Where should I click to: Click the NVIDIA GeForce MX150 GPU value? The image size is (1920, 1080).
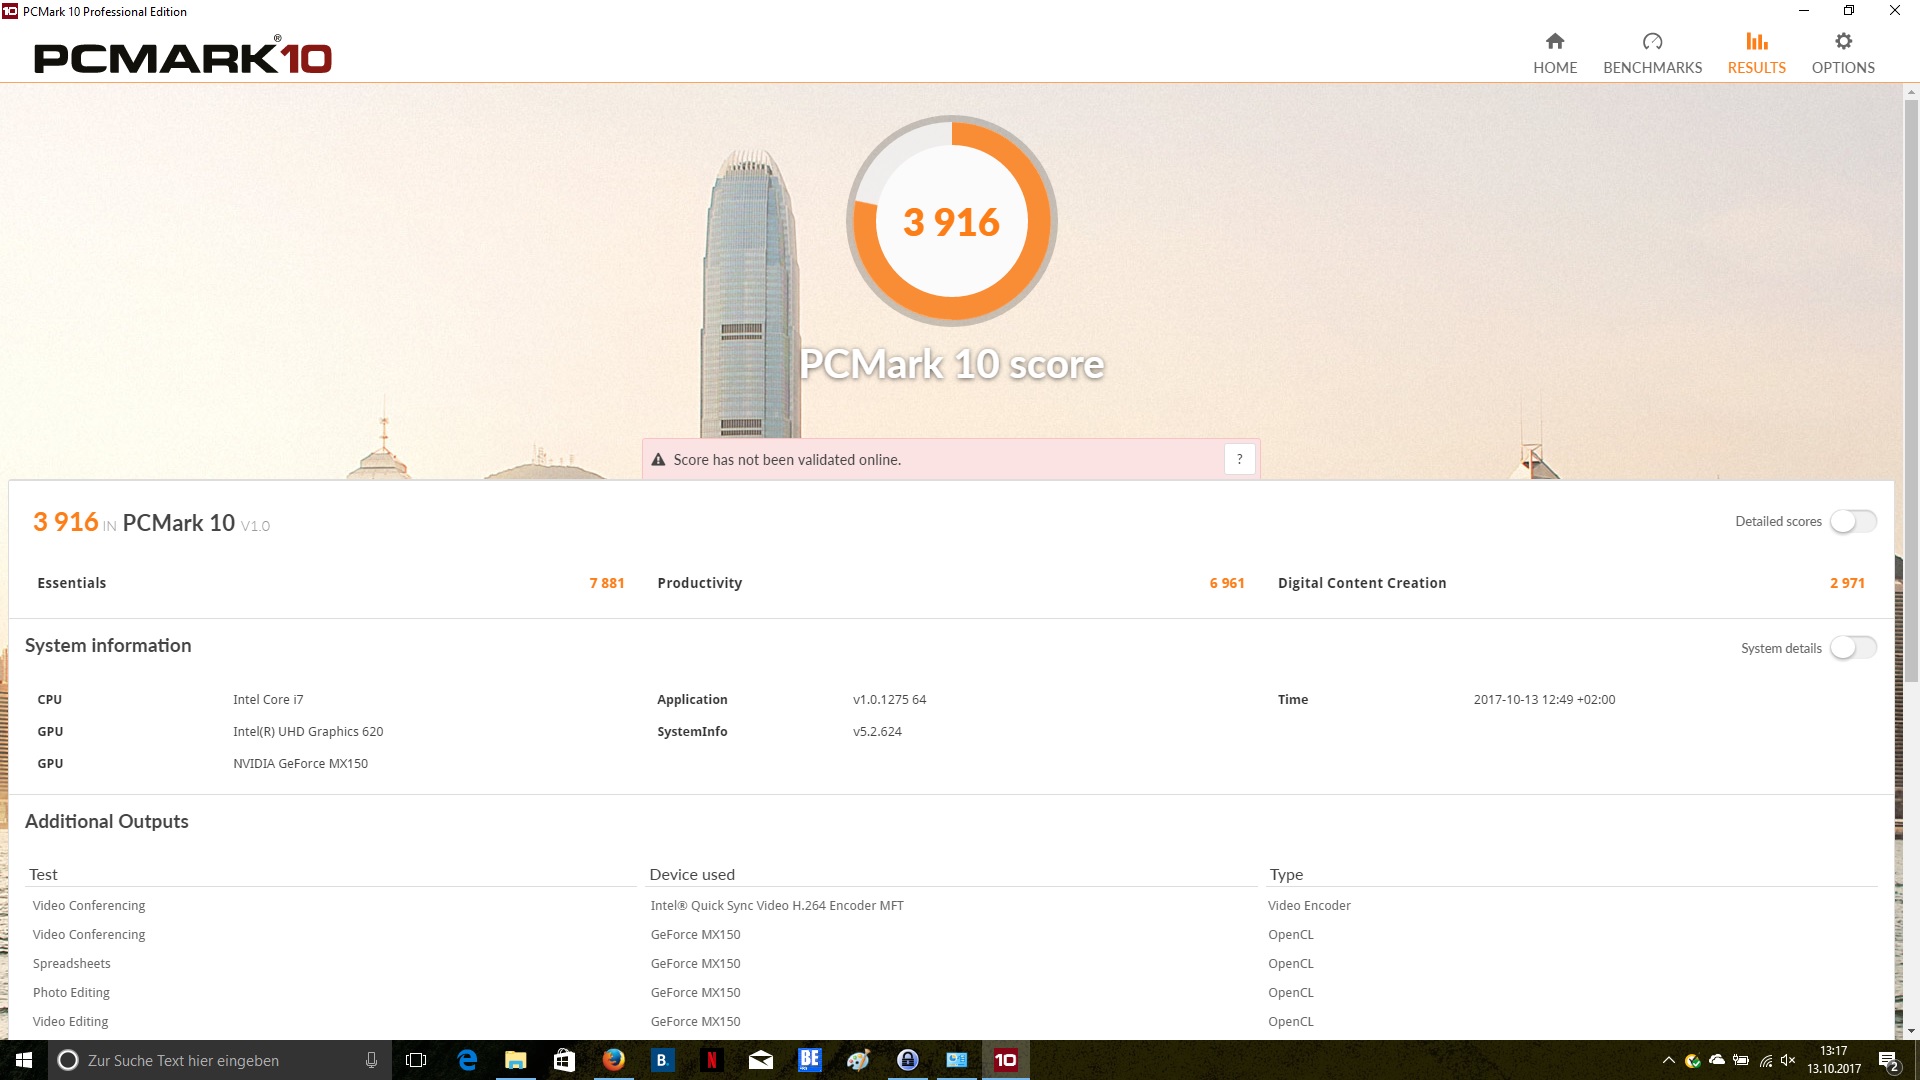point(300,764)
